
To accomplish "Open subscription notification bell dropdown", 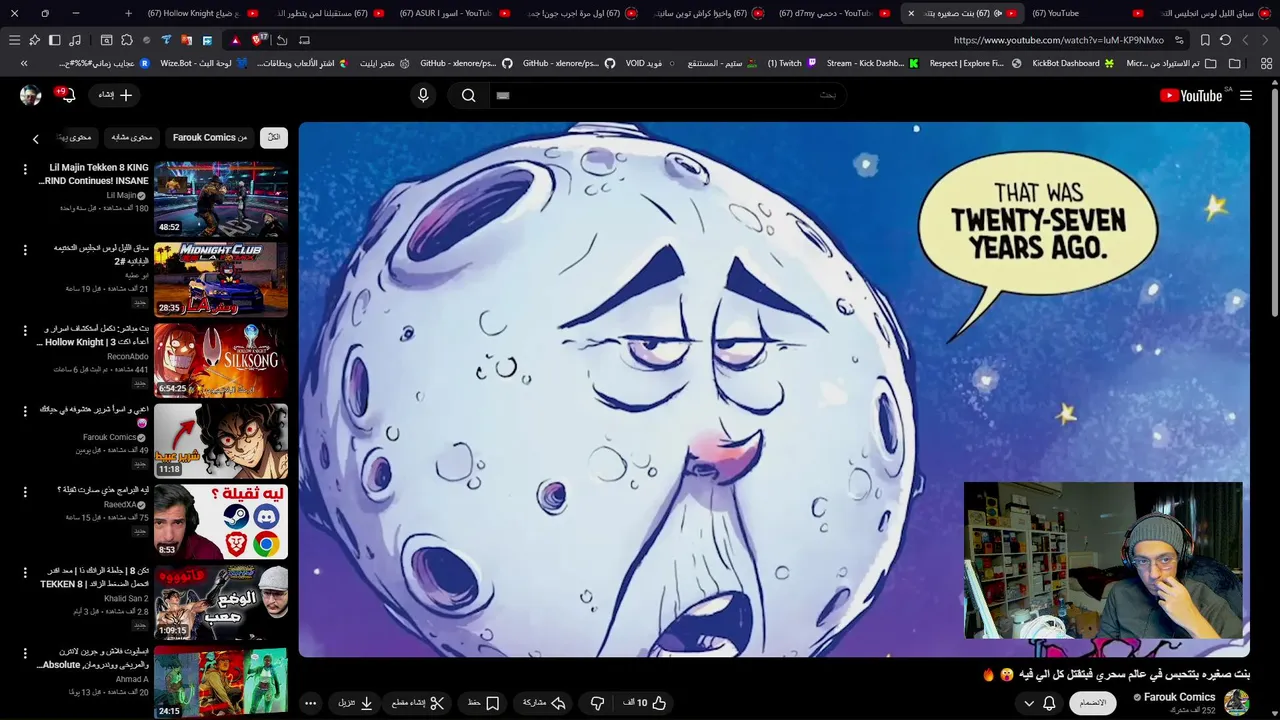I will click(1040, 703).
